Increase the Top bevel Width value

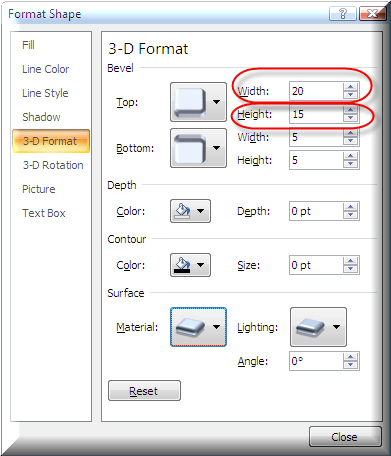pos(350,87)
